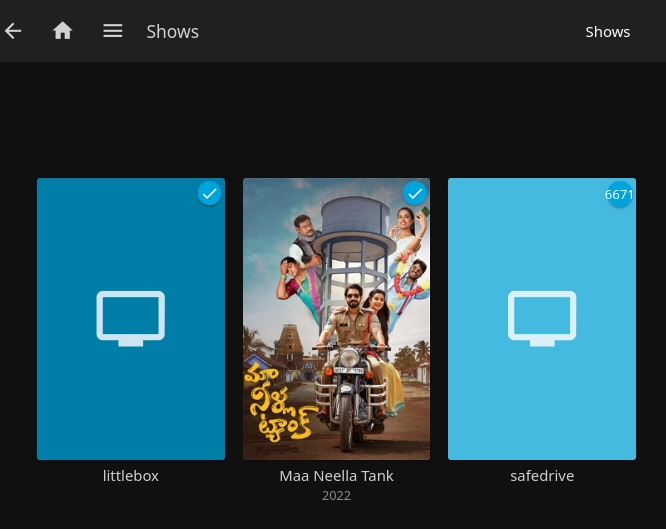Toggle the watched checkmark on littlebox
This screenshot has height=529, width=666.
209,193
